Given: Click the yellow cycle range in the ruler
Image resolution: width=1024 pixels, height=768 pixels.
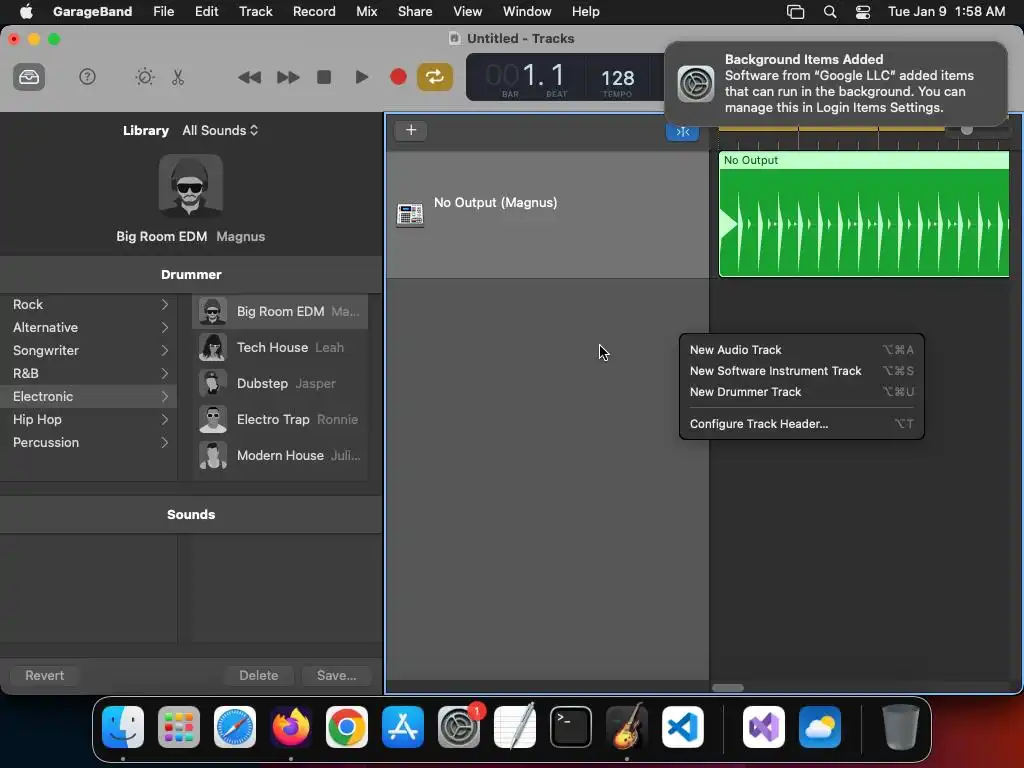Looking at the screenshot, I should 831,129.
